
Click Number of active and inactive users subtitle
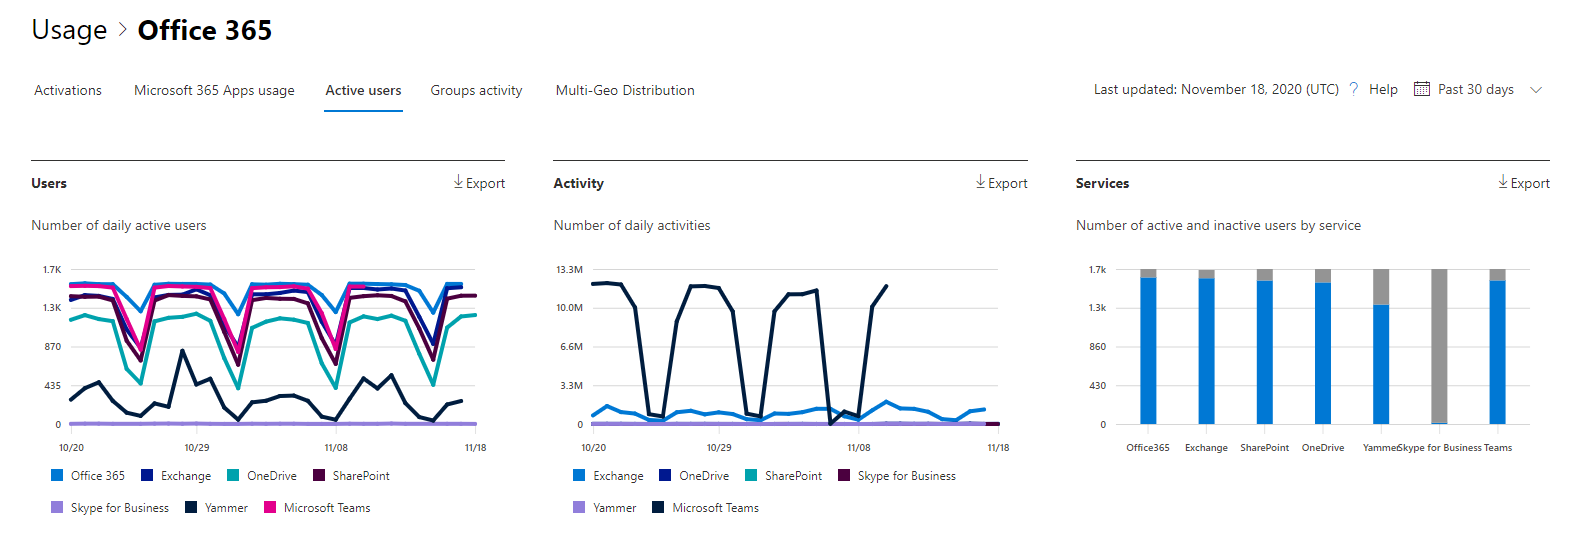(1218, 225)
